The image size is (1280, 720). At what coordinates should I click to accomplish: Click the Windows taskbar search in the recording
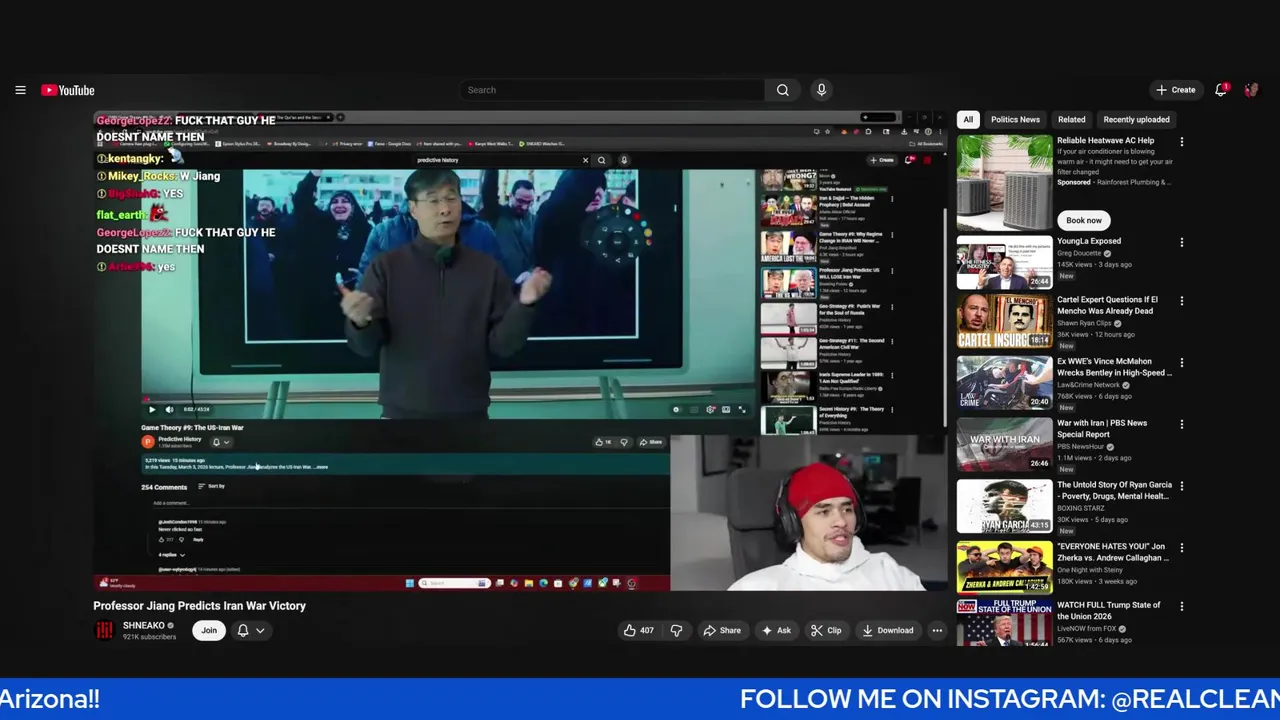pyautogui.click(x=453, y=583)
